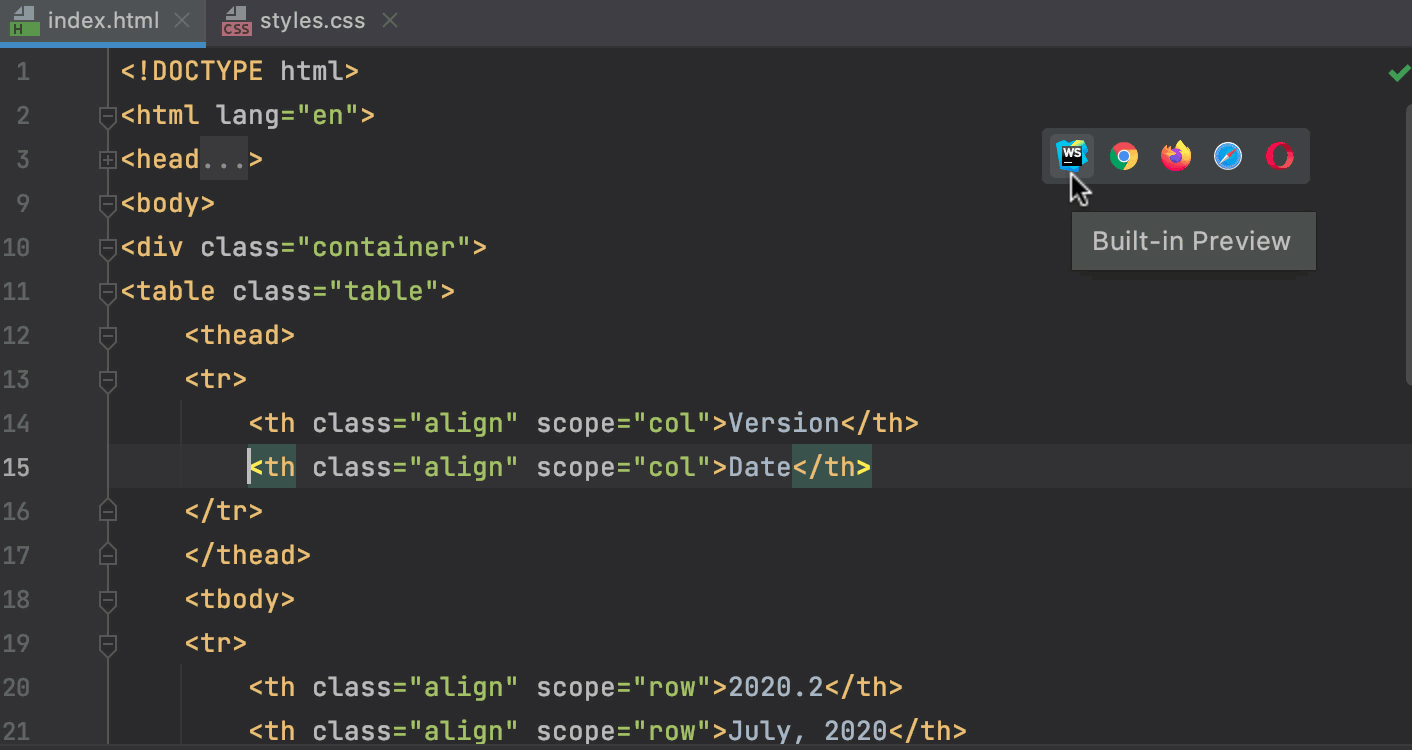Collapse the table element fold region
The image size is (1412, 750).
[x=108, y=291]
